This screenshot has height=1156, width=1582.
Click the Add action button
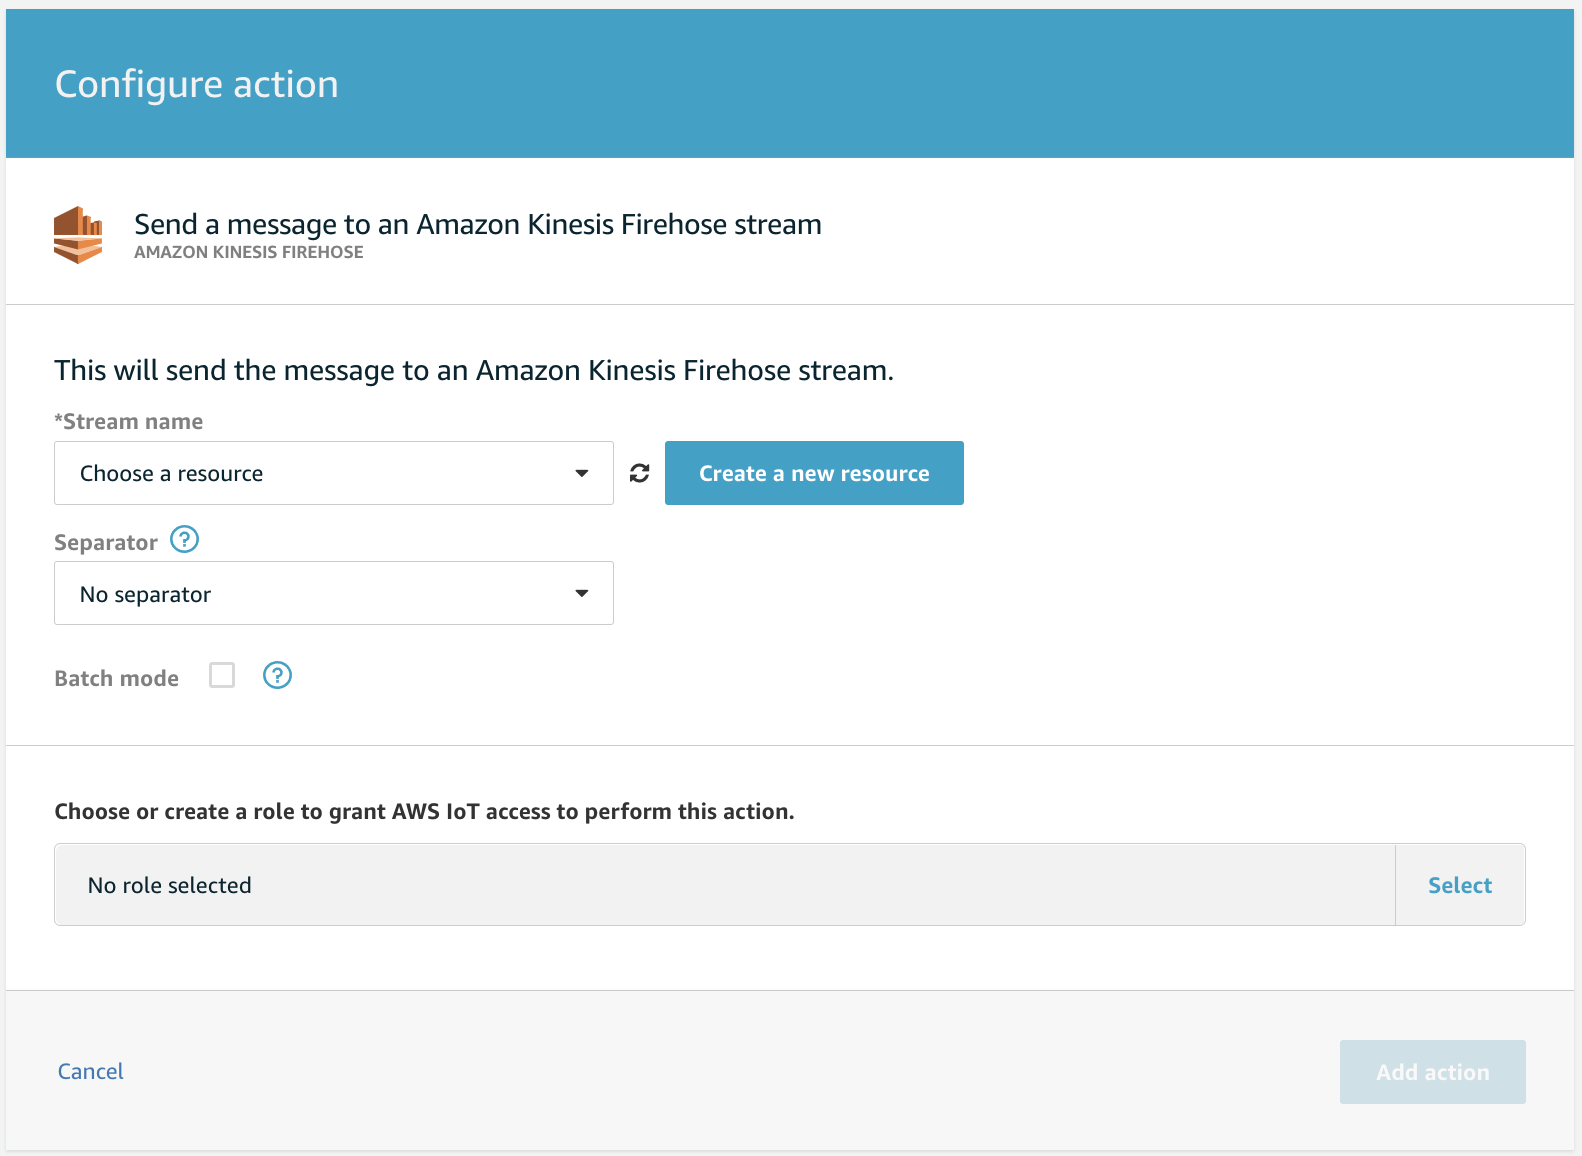point(1432,1072)
